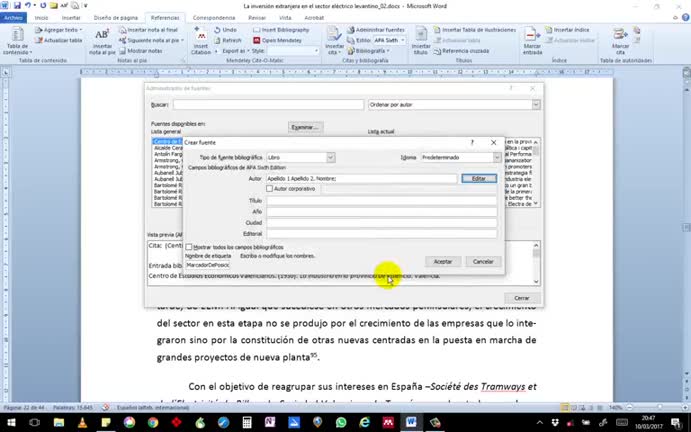This screenshot has width=691, height=432.
Task: Open Chrome from the Windows taskbar
Action: click(x=153, y=422)
